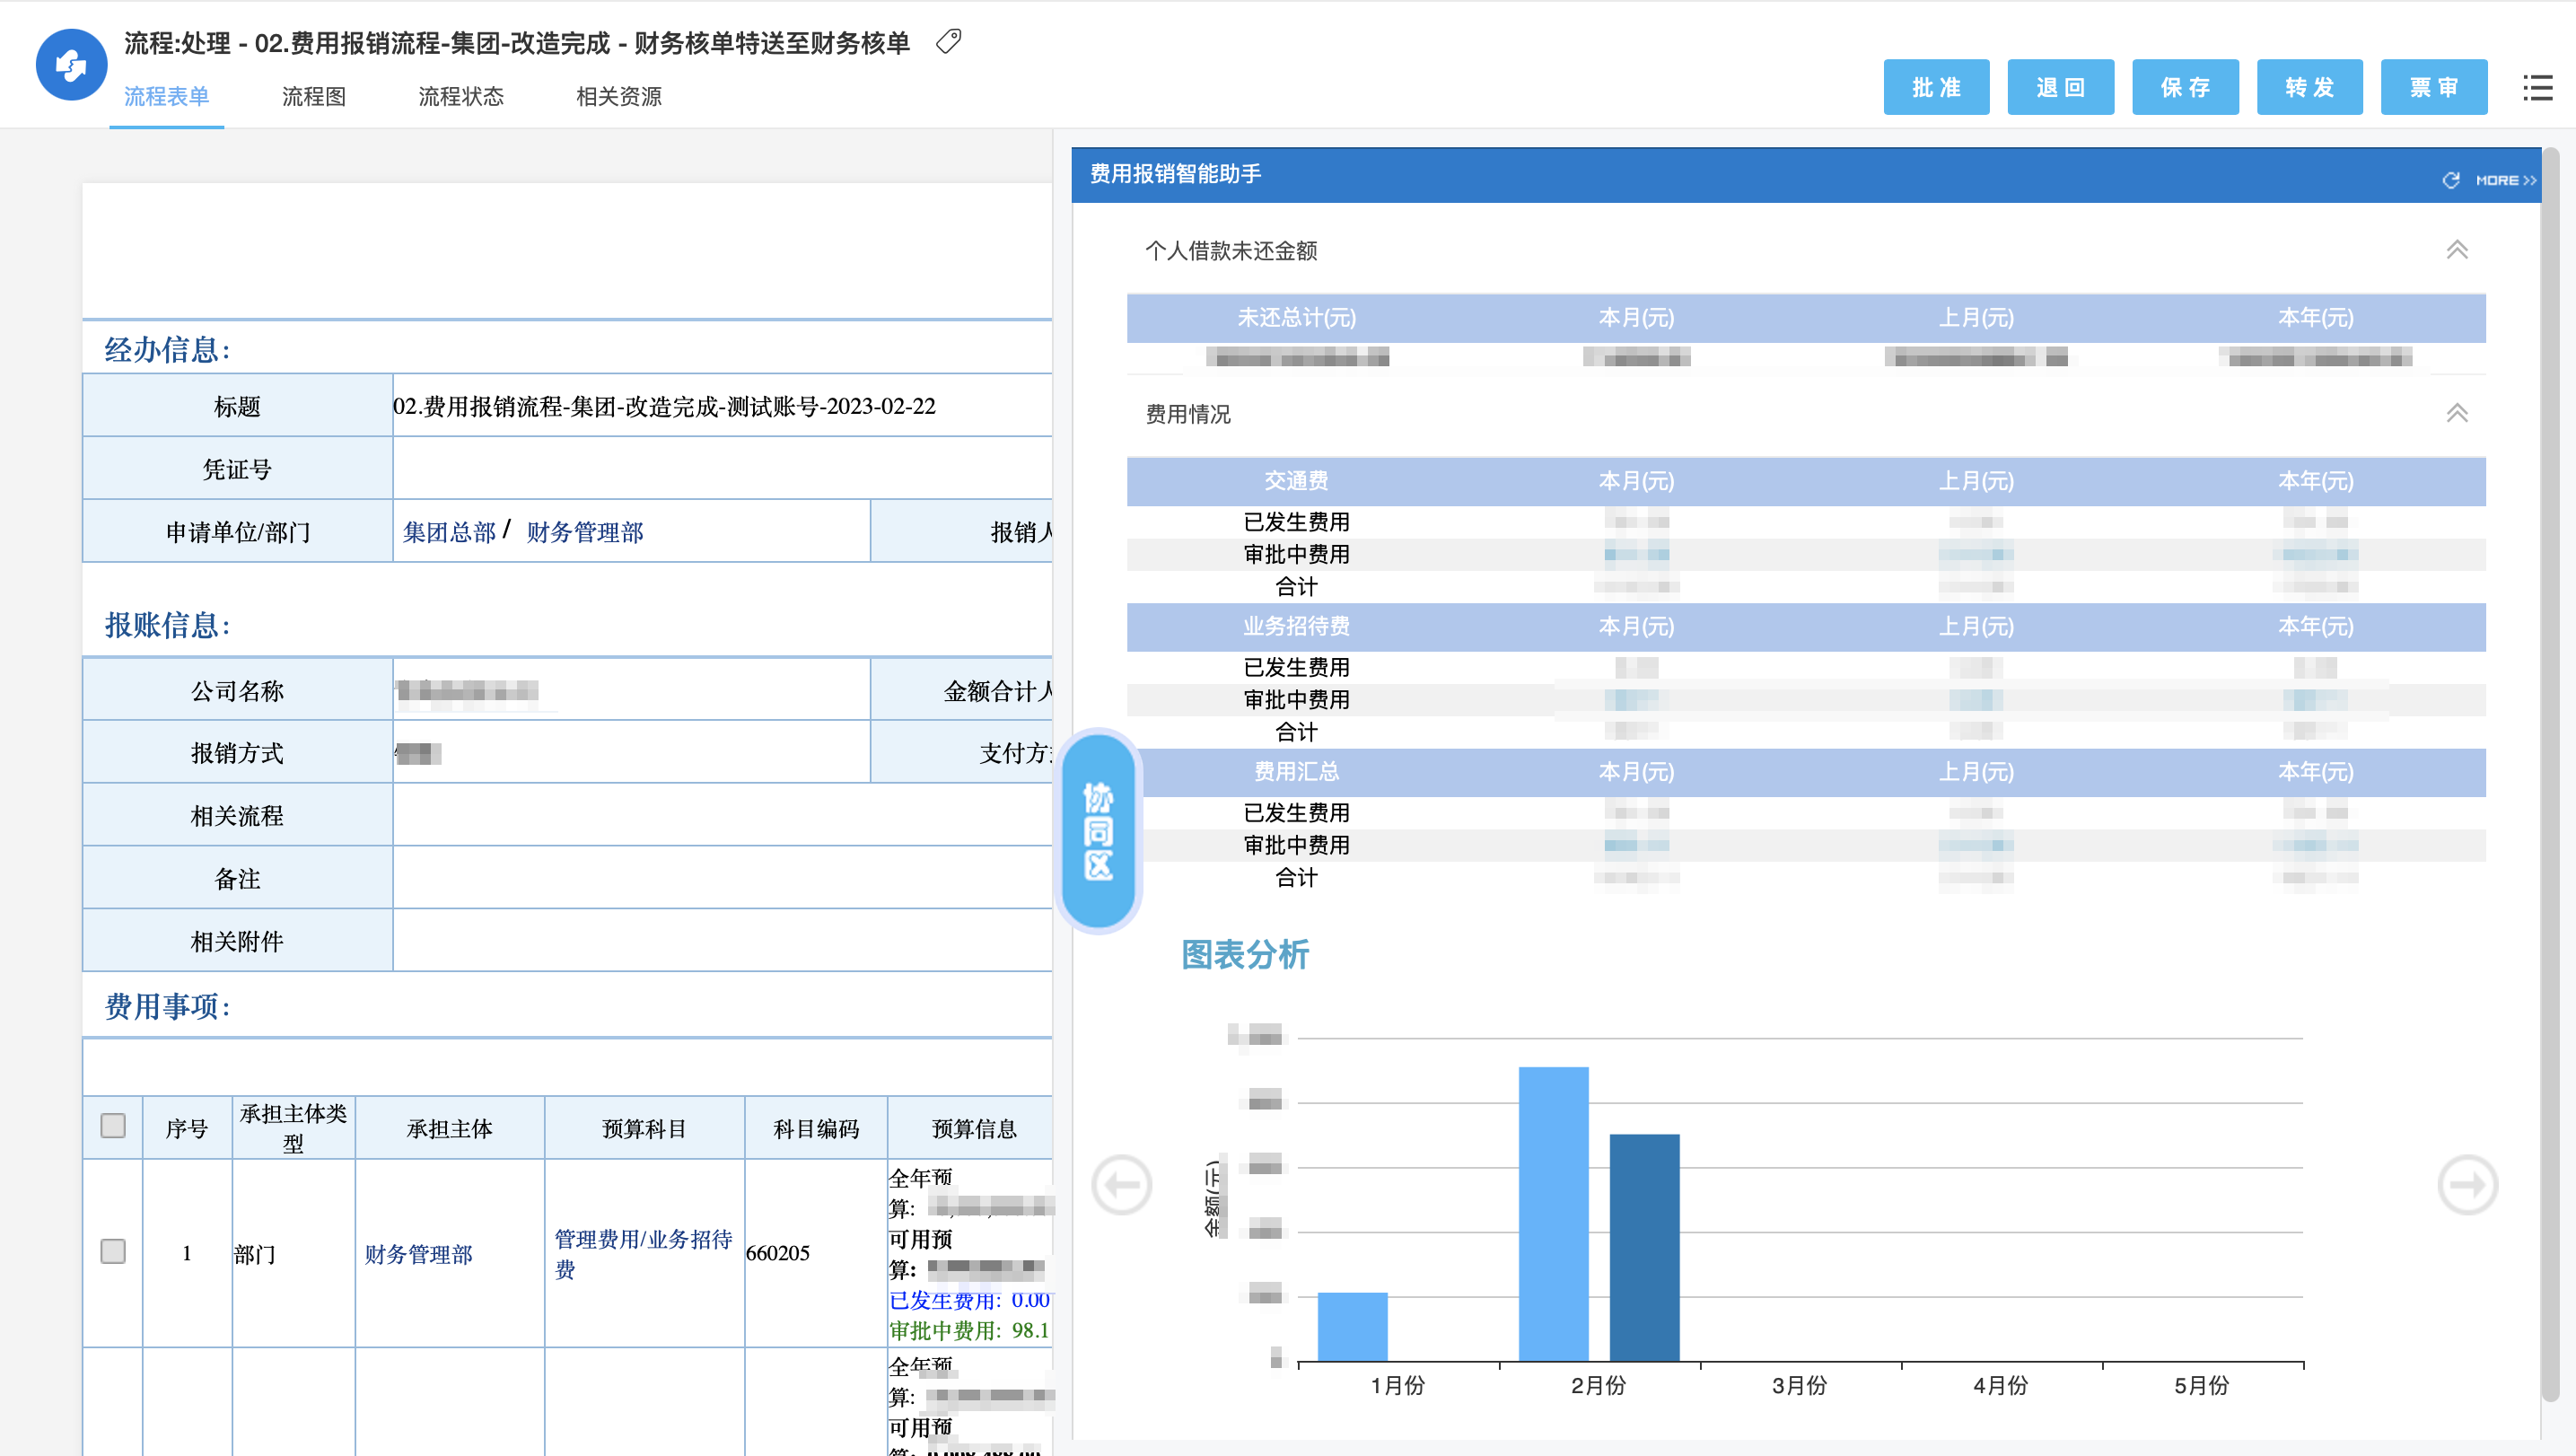Click the 交通费 table header

click(1296, 481)
